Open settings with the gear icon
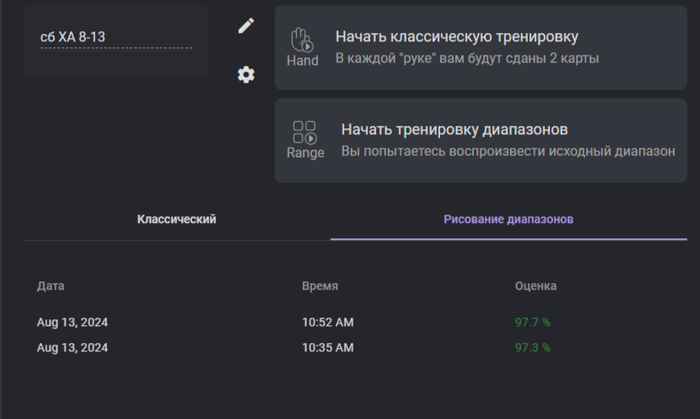Image resolution: width=700 pixels, height=419 pixels. coord(246,75)
